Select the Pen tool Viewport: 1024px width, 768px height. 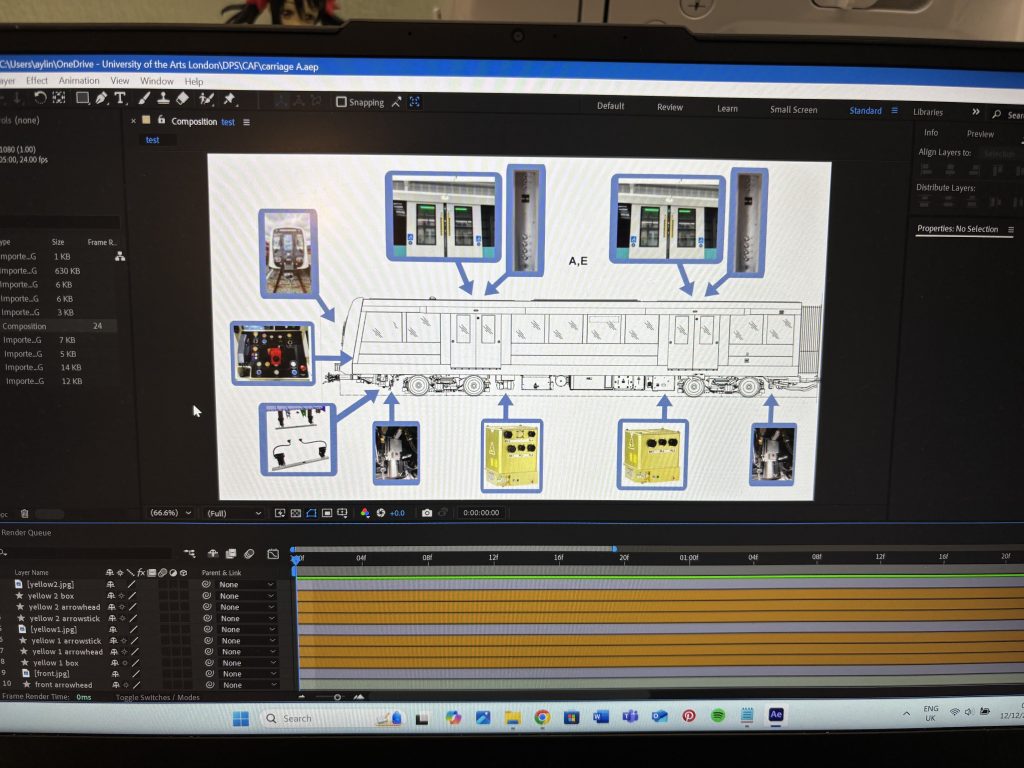(101, 98)
